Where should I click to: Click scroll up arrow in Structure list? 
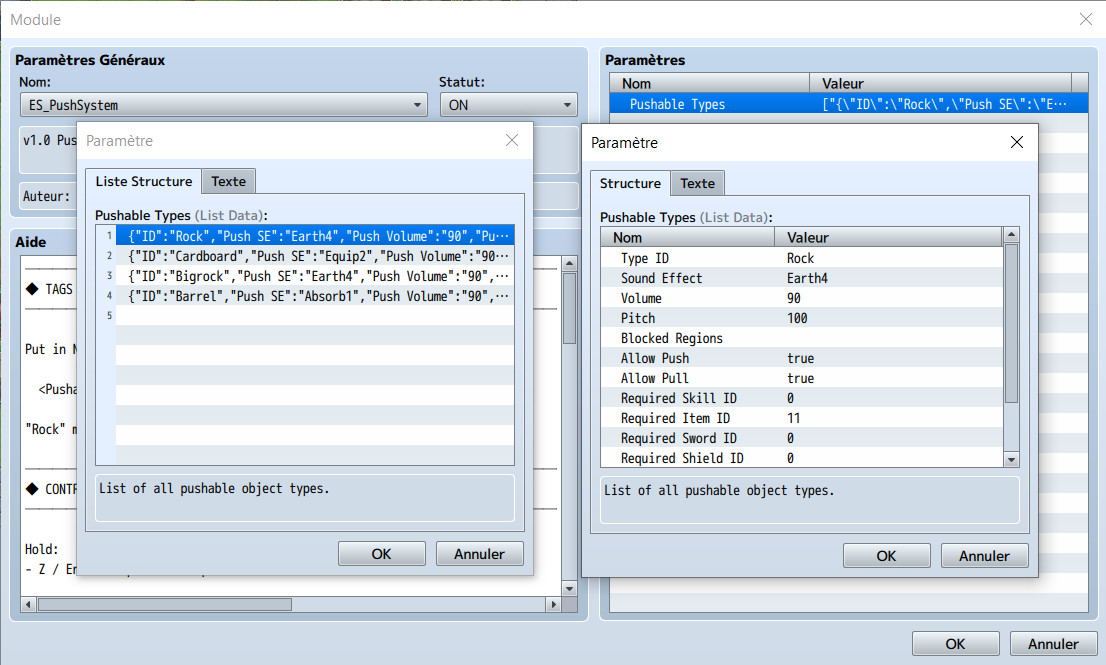tap(1011, 234)
